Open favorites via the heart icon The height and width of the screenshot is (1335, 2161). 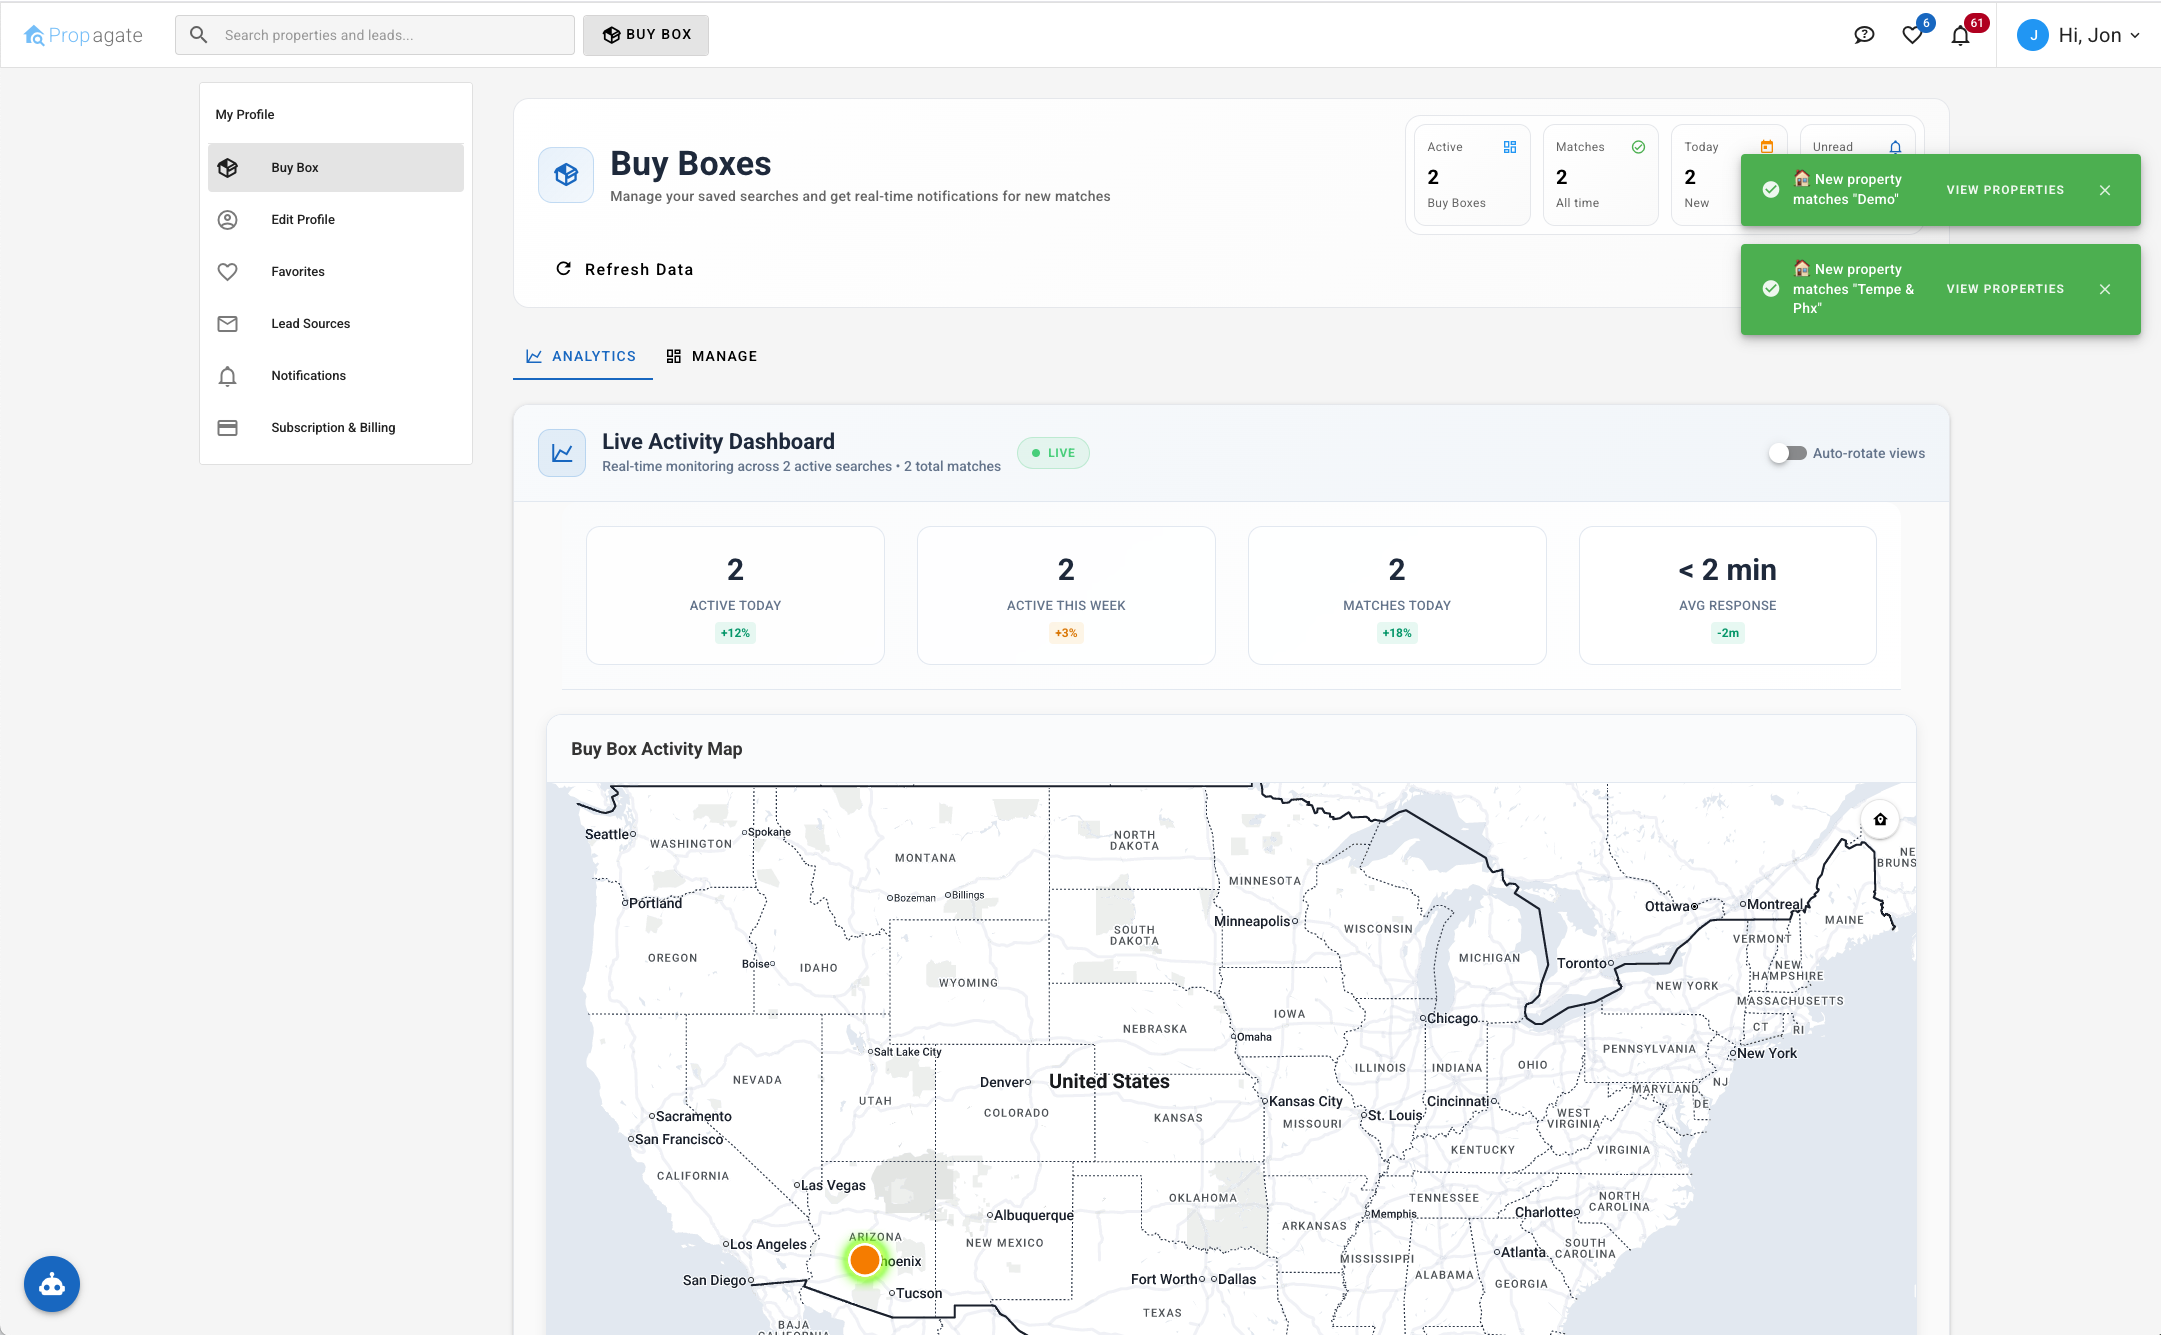click(x=1912, y=34)
